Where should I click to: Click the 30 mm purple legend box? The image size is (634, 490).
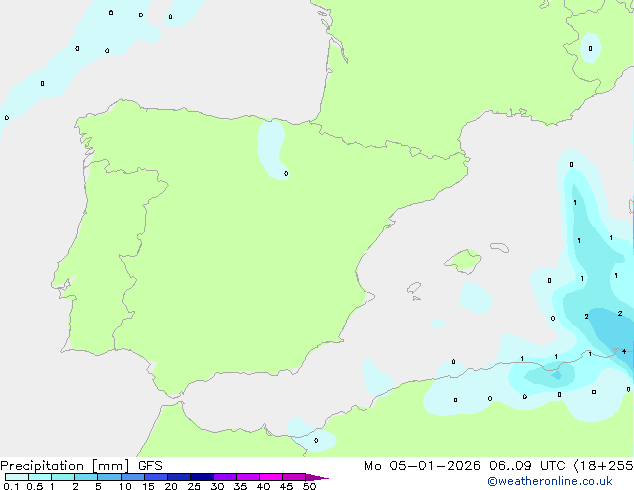[x=225, y=477]
